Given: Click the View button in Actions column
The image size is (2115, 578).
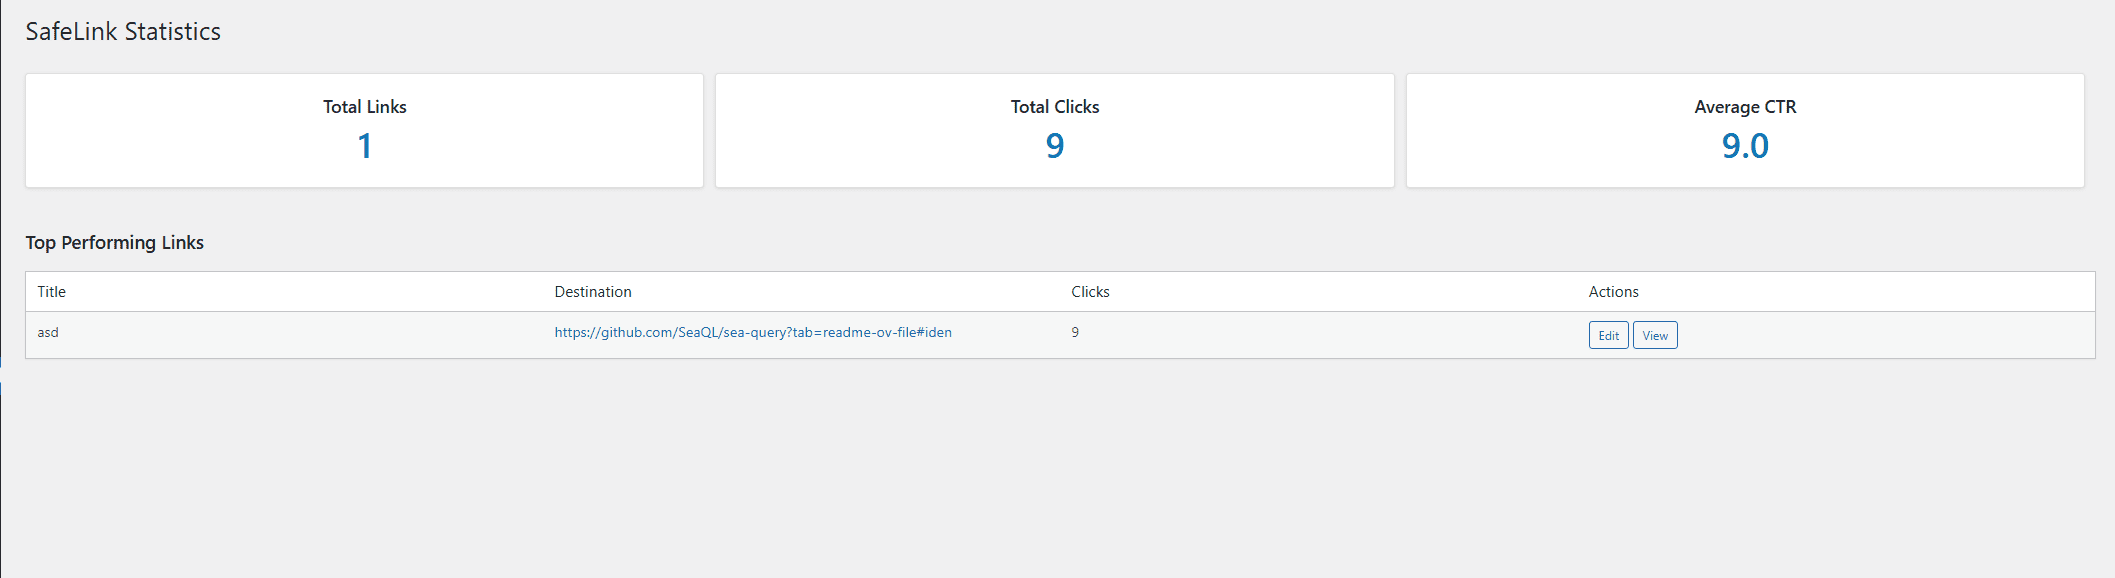Looking at the screenshot, I should tap(1655, 335).
